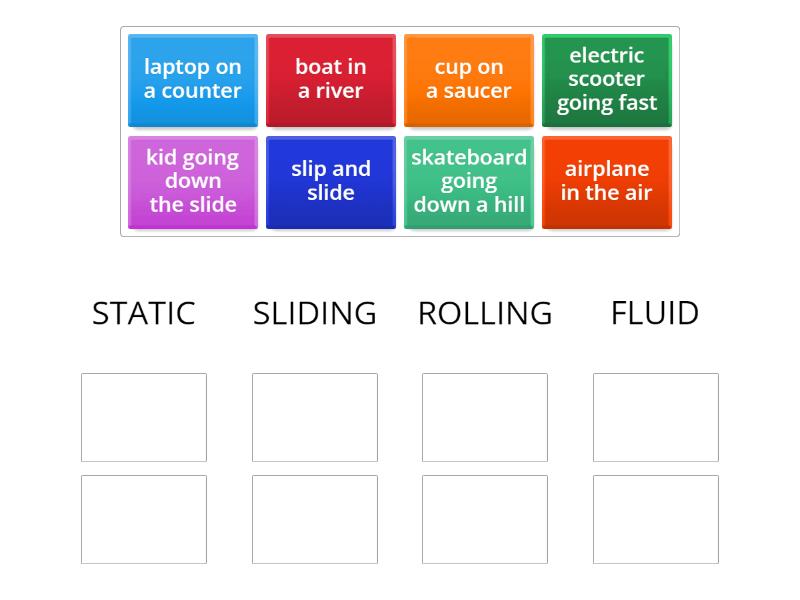Viewport: 800px width, 600px height.
Task: Click the top drop zone under FLUID
Action: point(655,417)
